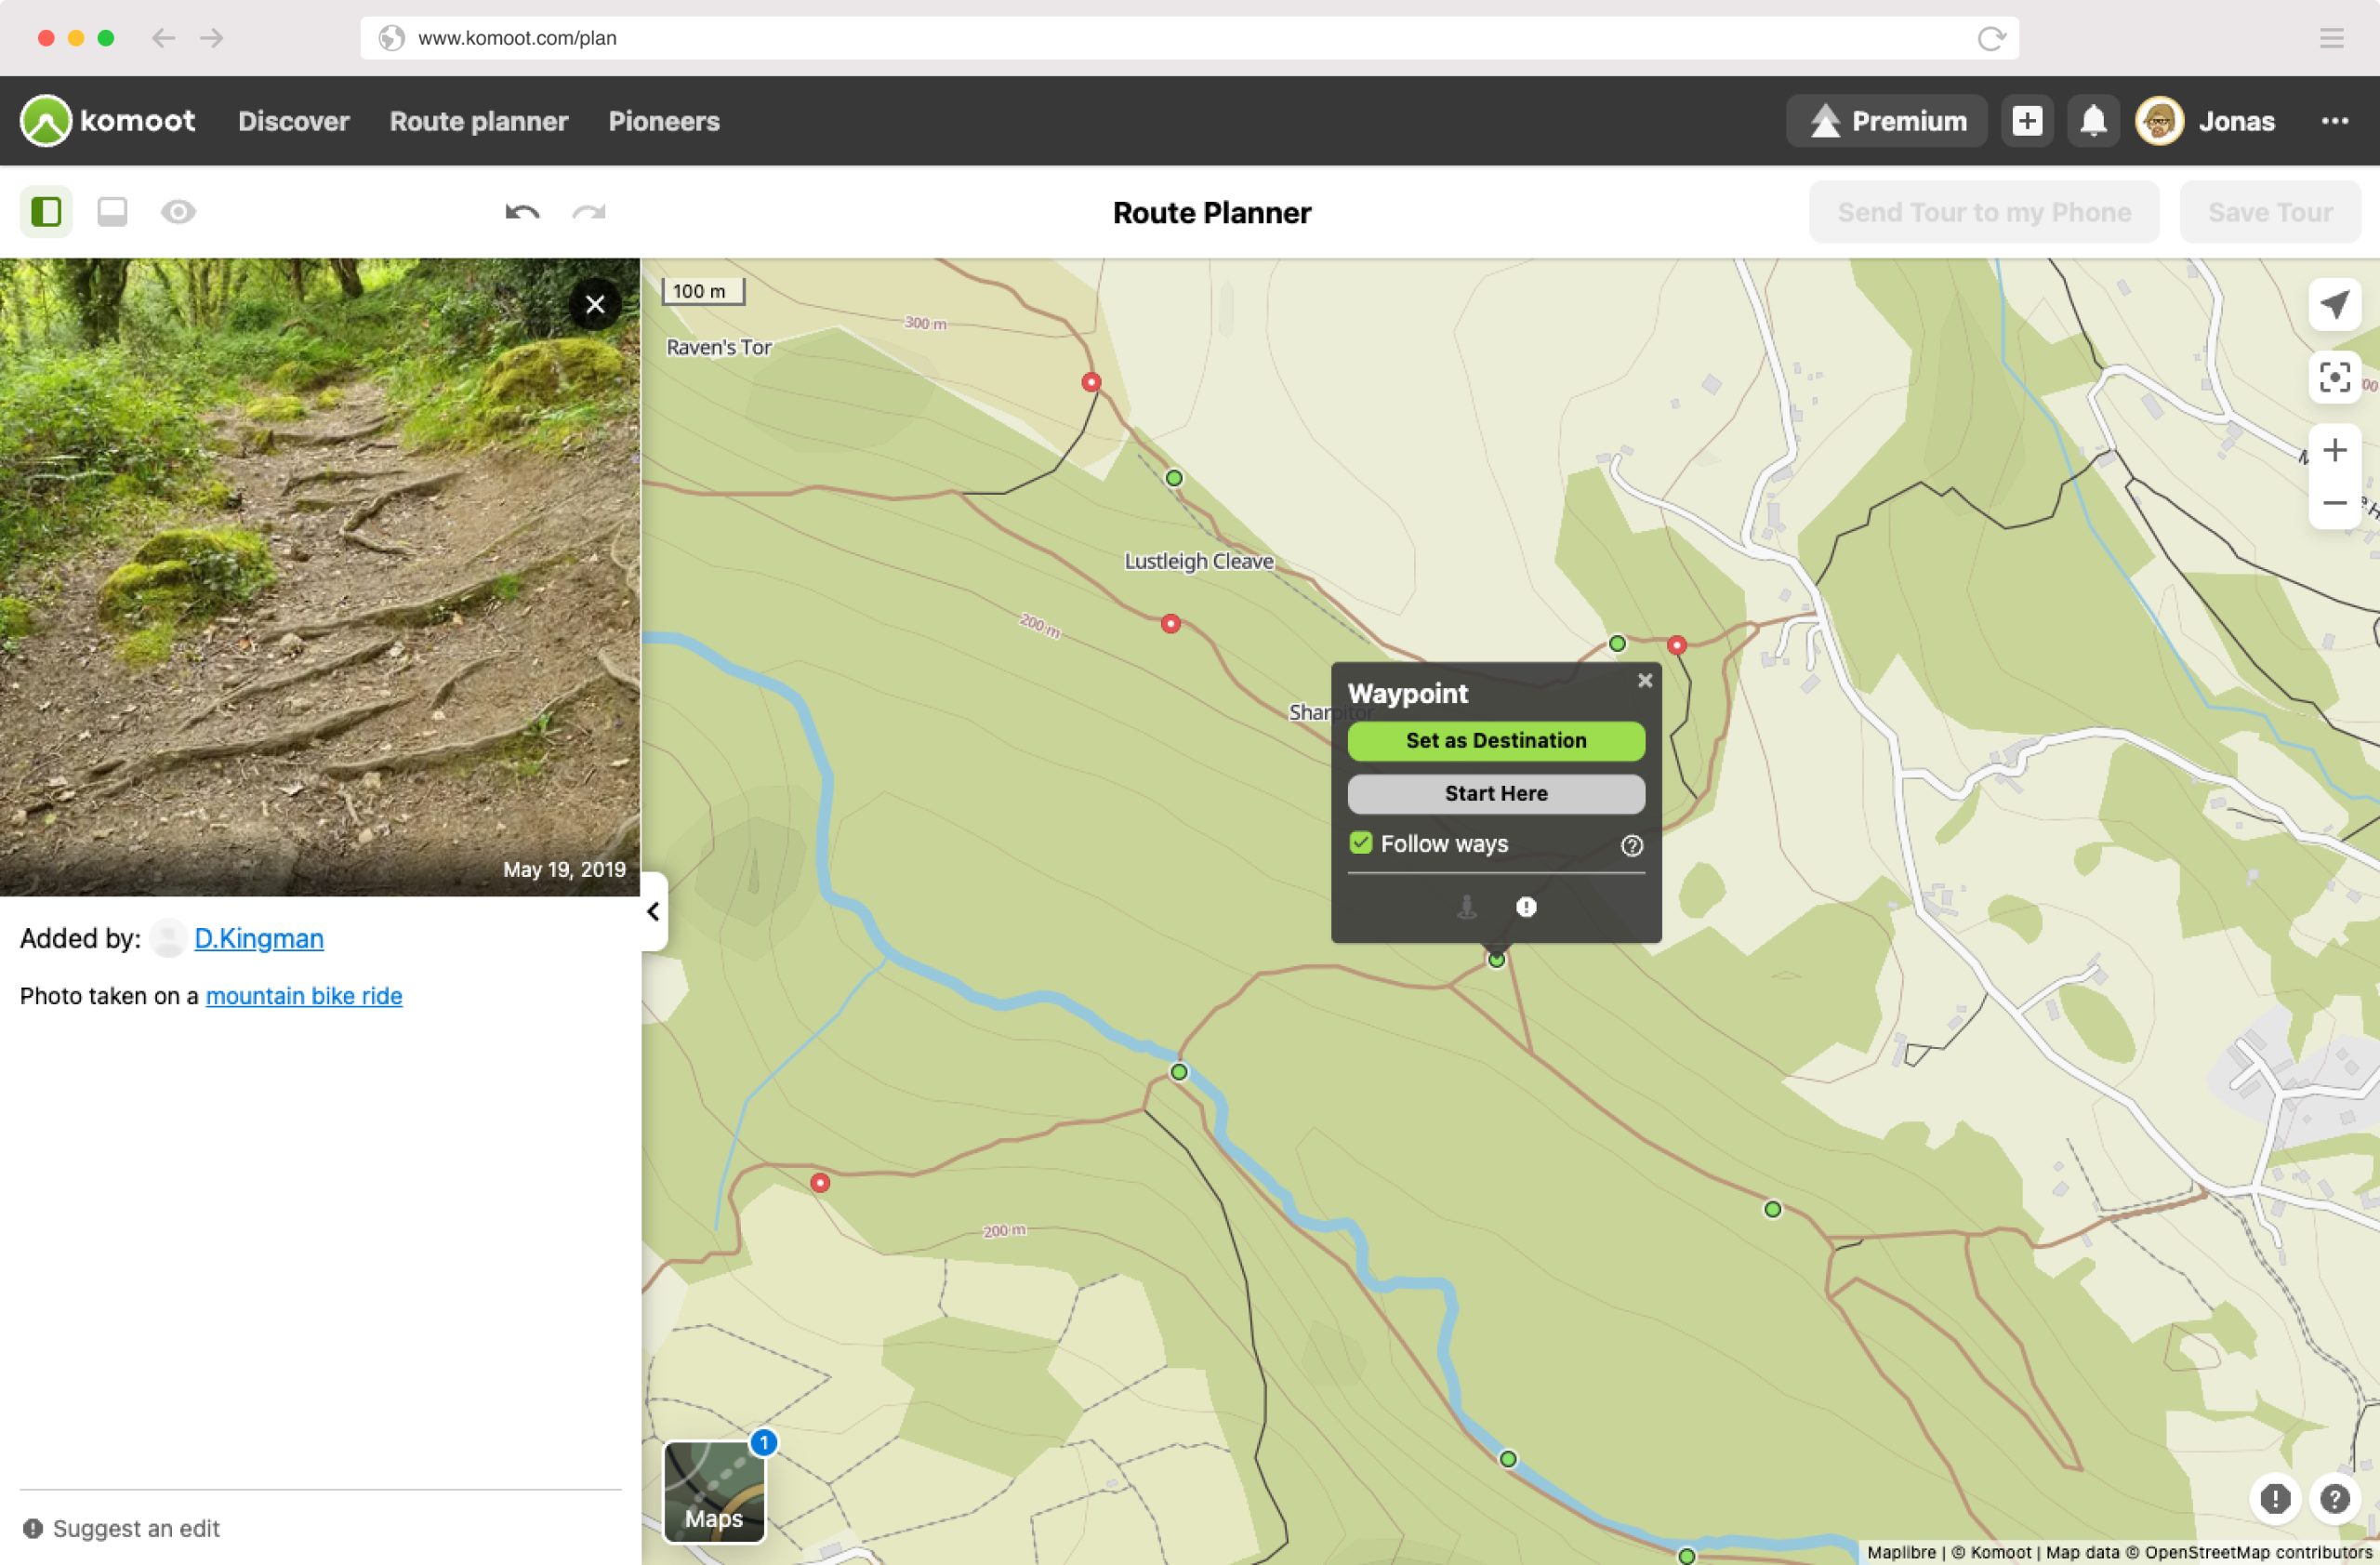Open Follow ways help question mark
Screen dimensions: 2380x1565
[1631, 846]
